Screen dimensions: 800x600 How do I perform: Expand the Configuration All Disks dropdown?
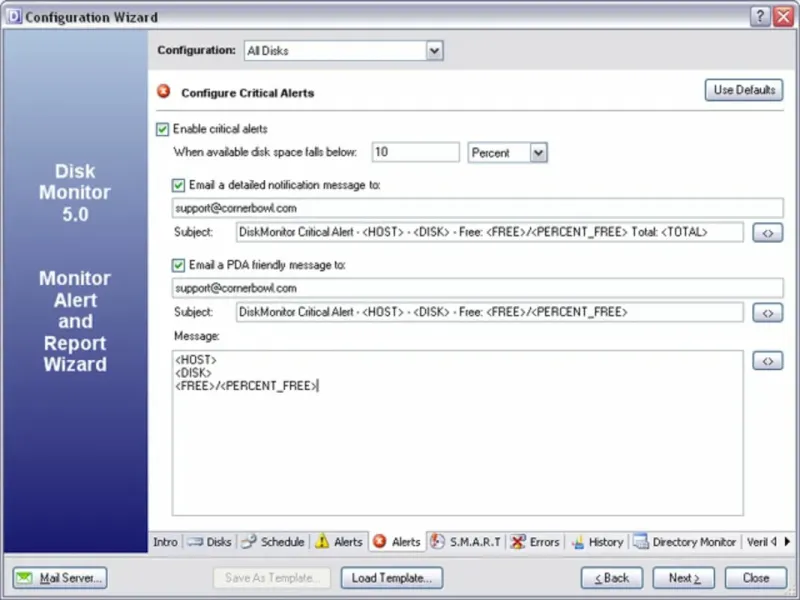click(x=434, y=51)
